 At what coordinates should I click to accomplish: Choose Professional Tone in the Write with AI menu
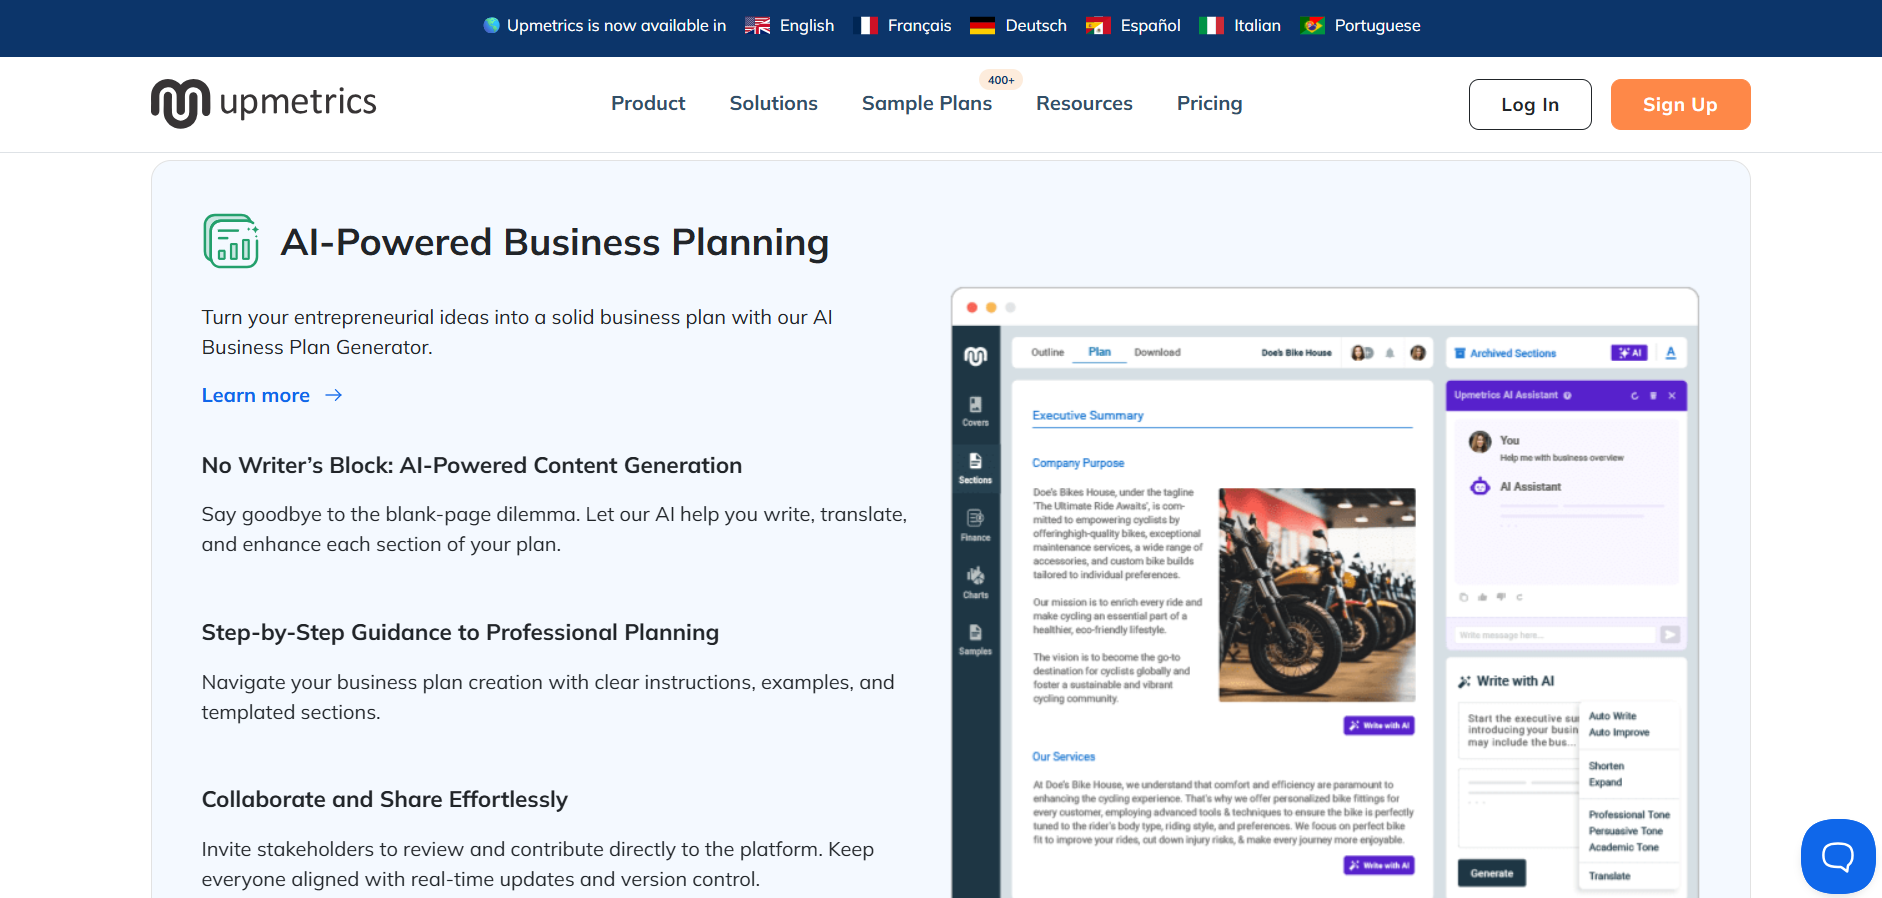click(x=1629, y=815)
